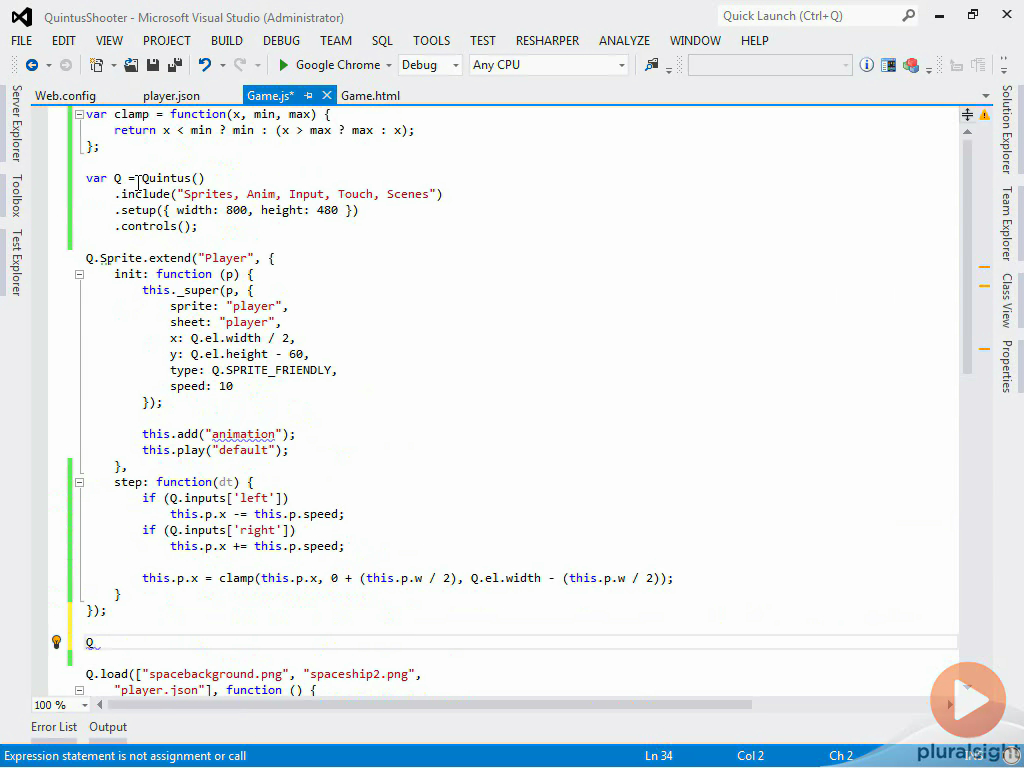
Task: Collapse the init function outline block
Action: point(79,274)
